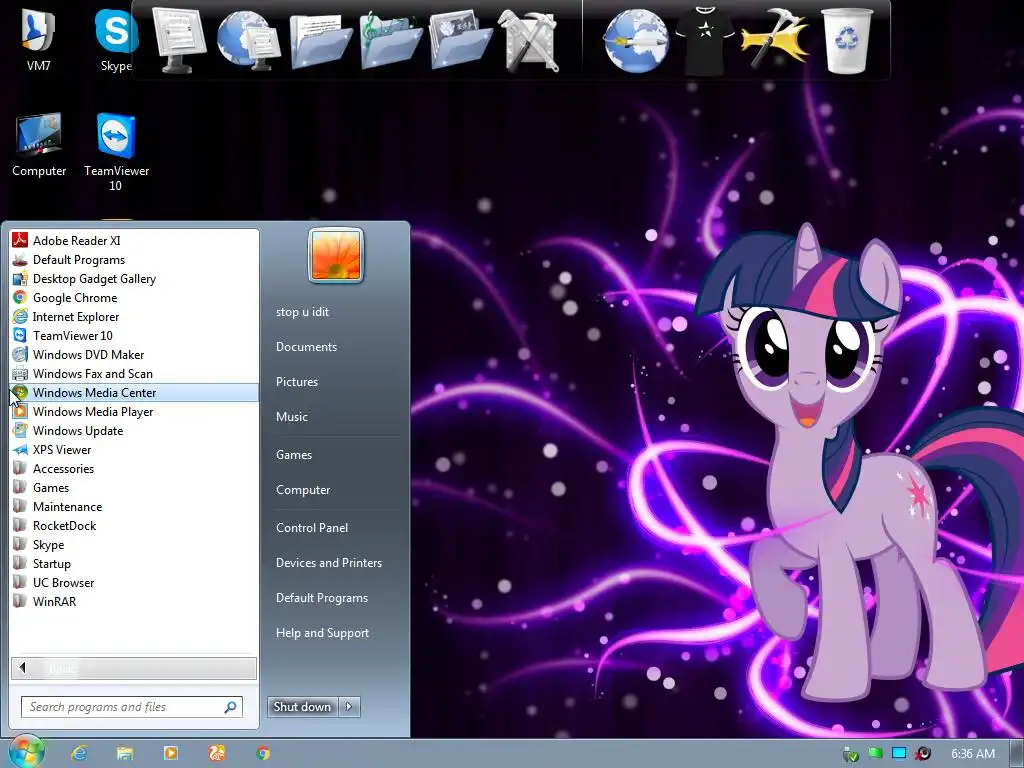Click the Shut down button
Viewport: 1024px width, 768px height.
pyautogui.click(x=302, y=707)
